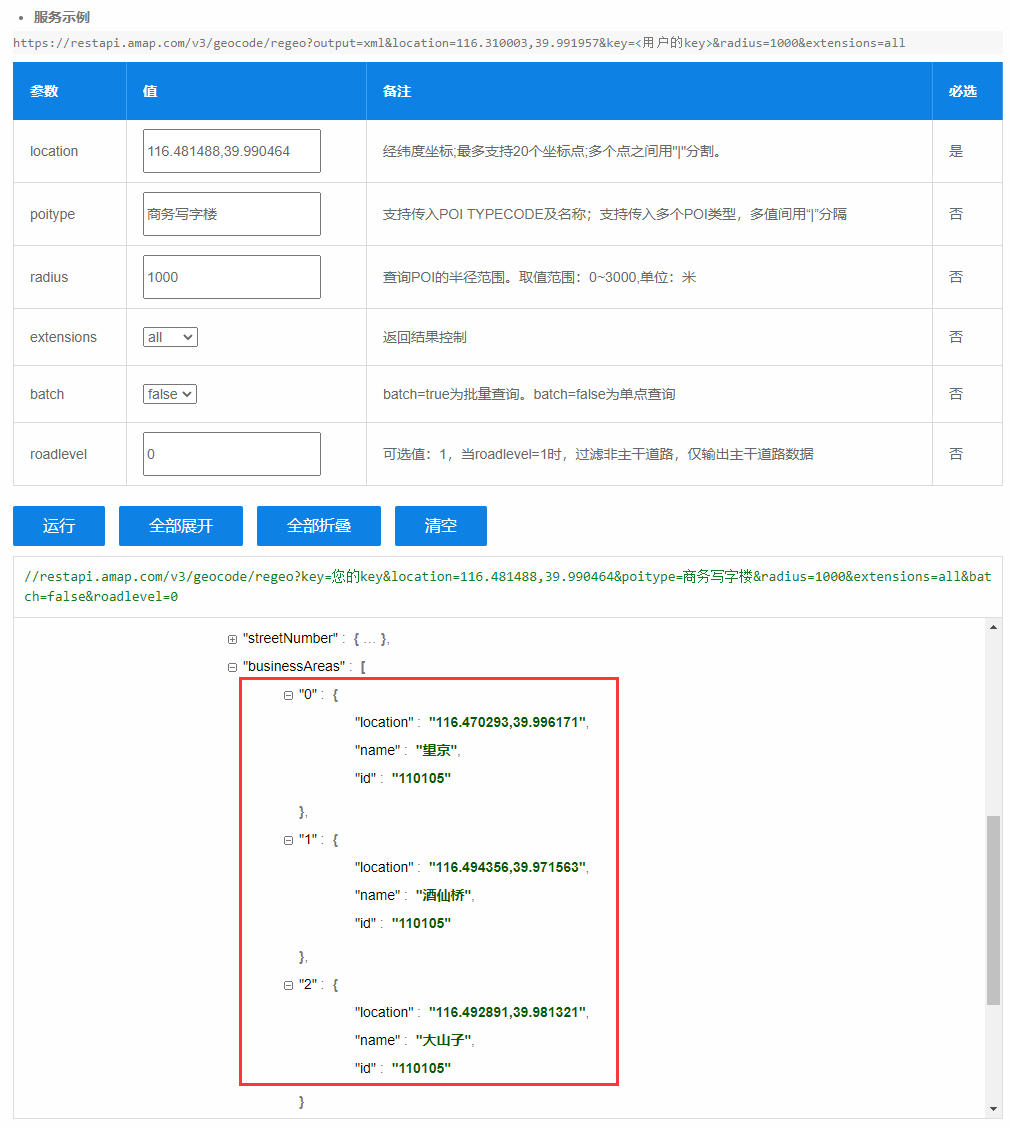Expand the streetNumber JSON node

[231, 638]
